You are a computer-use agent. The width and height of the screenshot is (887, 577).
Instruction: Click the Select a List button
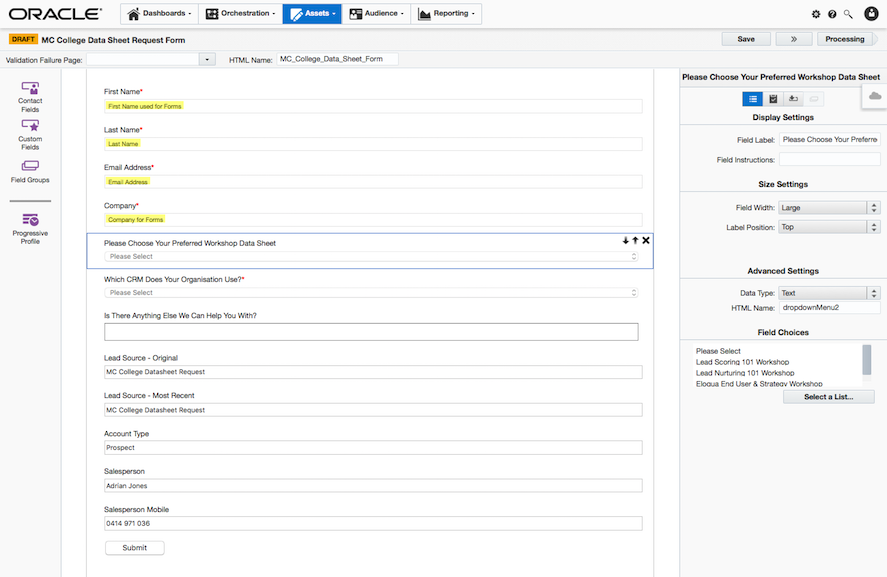pyautogui.click(x=828, y=397)
